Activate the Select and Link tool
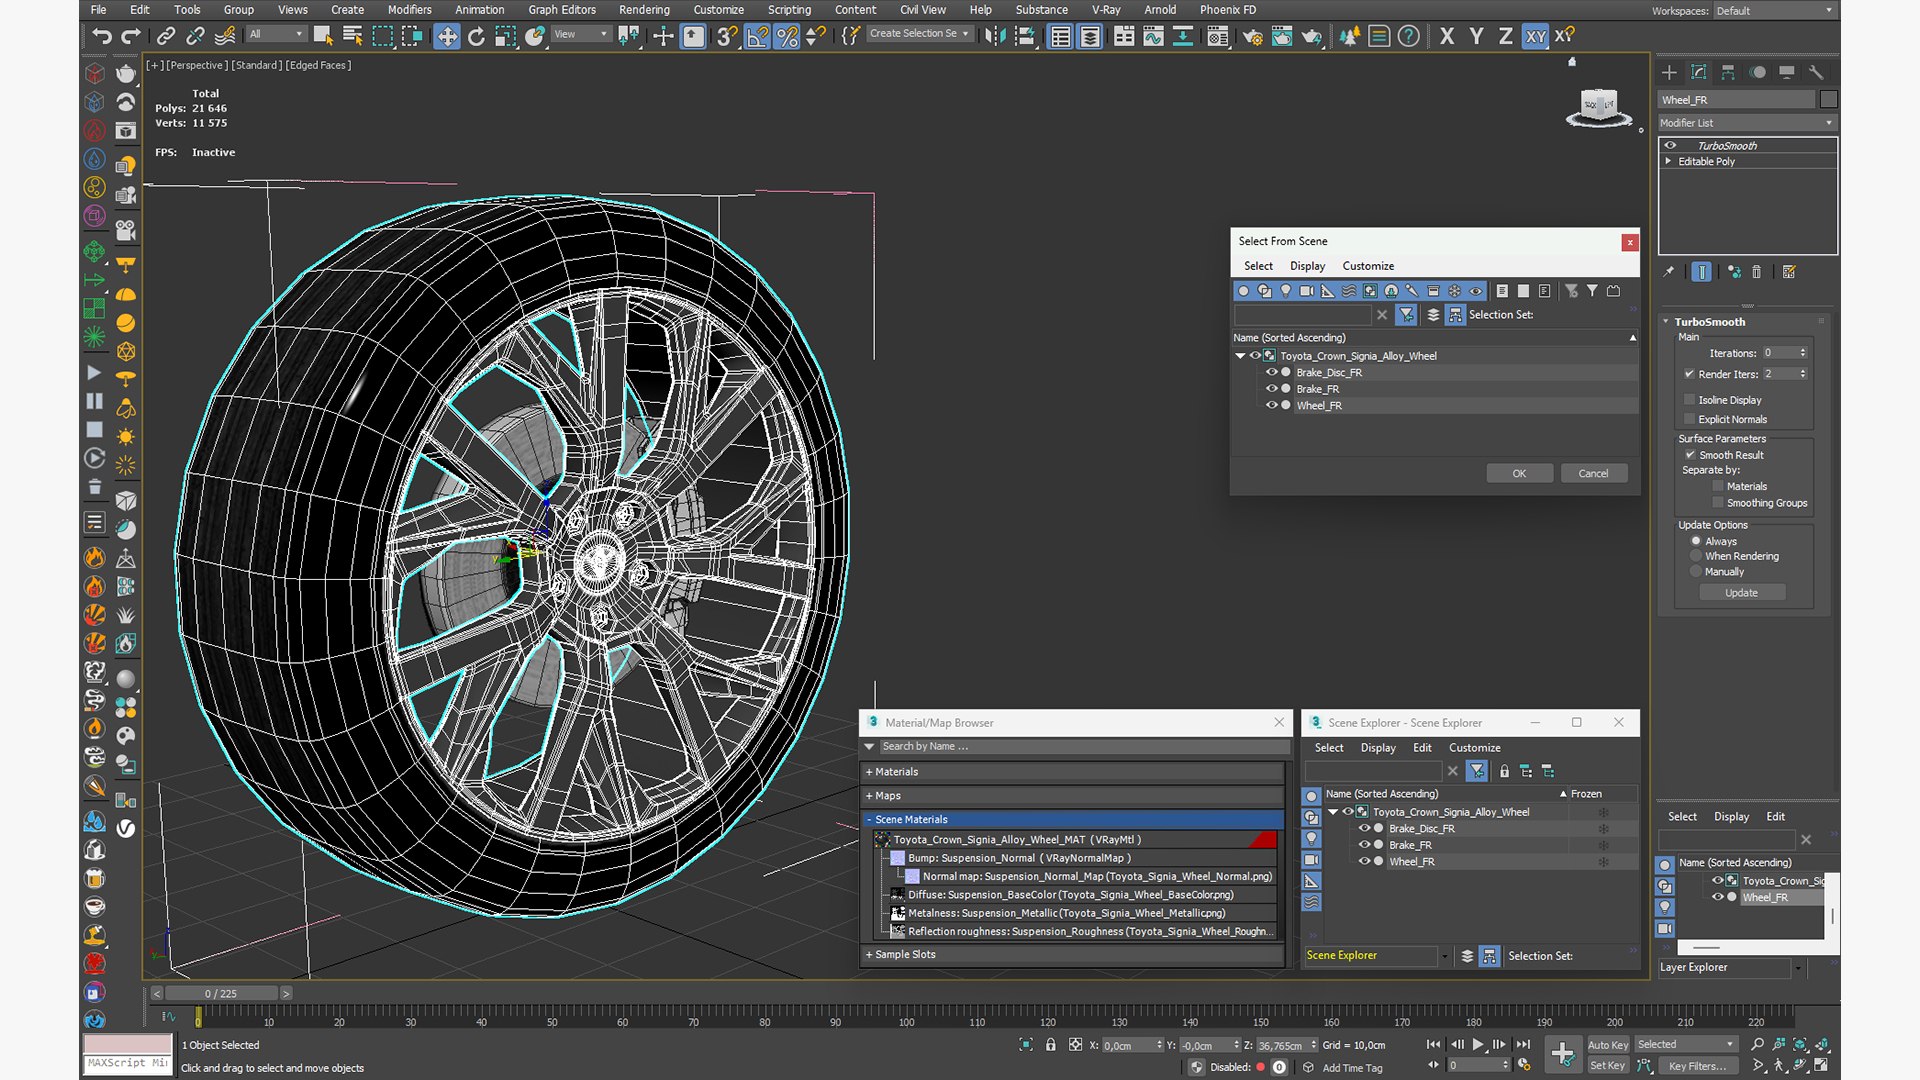The image size is (1920, 1080). [166, 37]
